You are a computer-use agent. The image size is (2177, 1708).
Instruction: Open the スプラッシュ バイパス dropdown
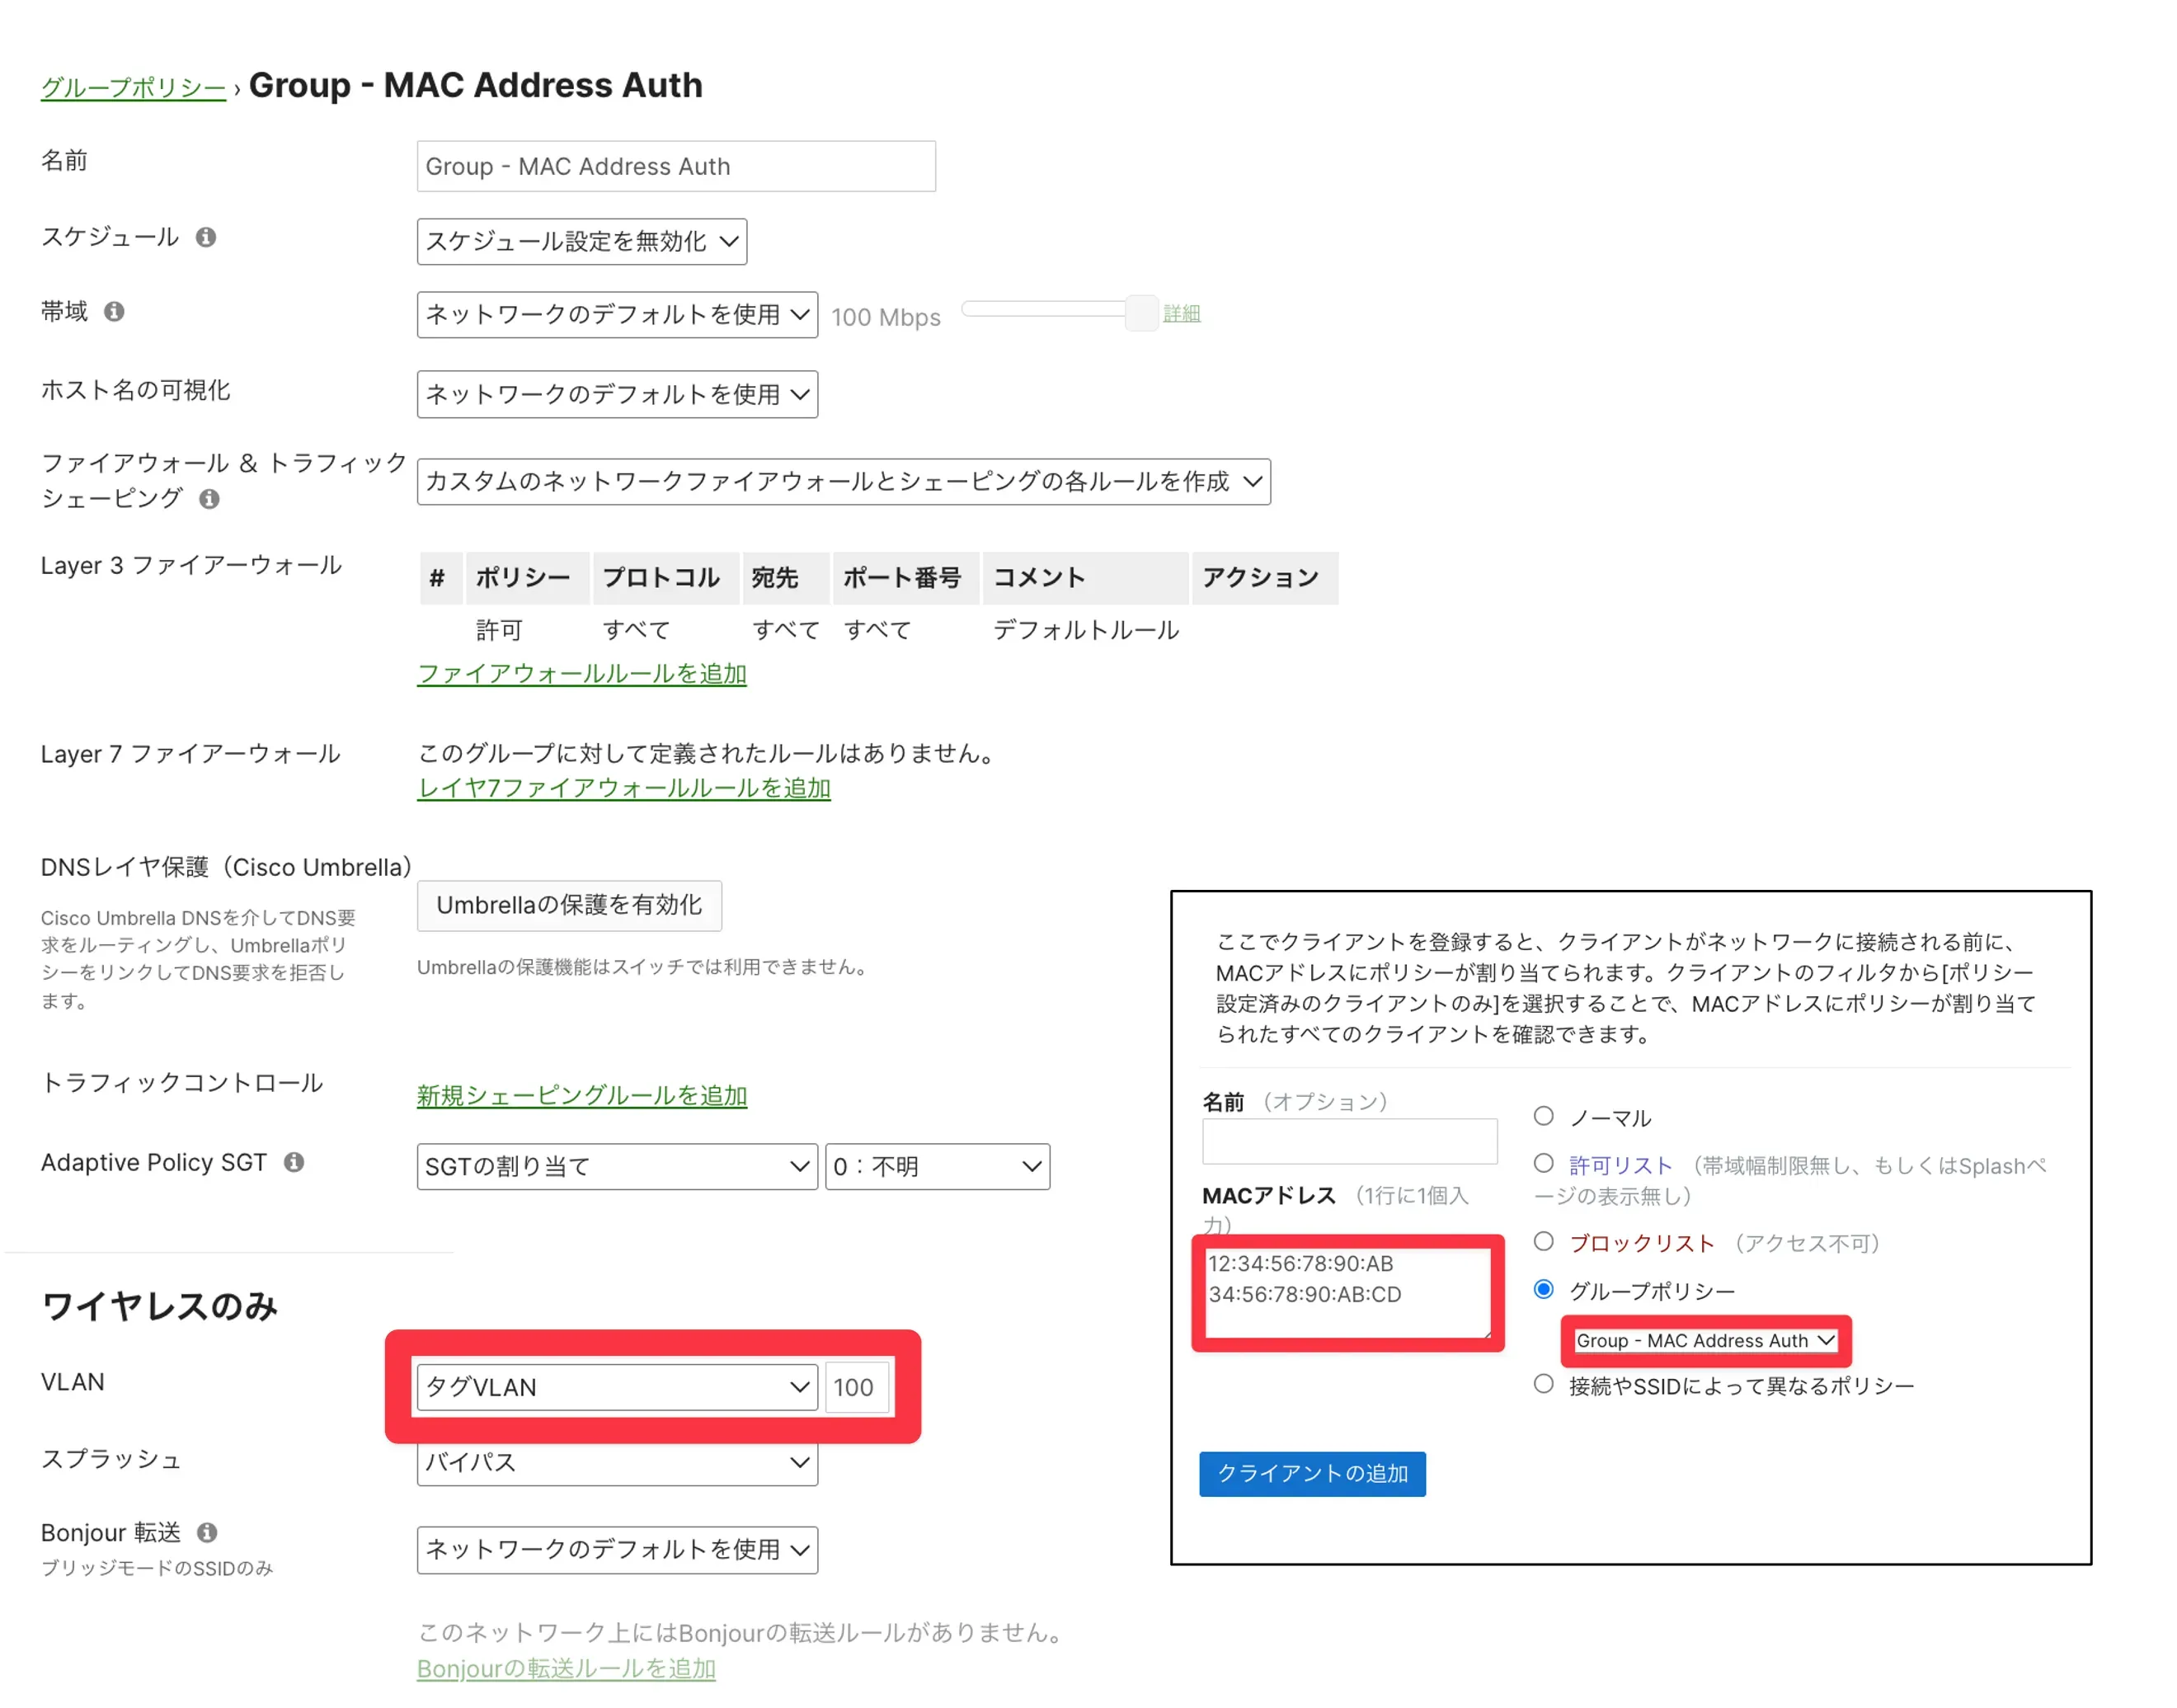[617, 1464]
